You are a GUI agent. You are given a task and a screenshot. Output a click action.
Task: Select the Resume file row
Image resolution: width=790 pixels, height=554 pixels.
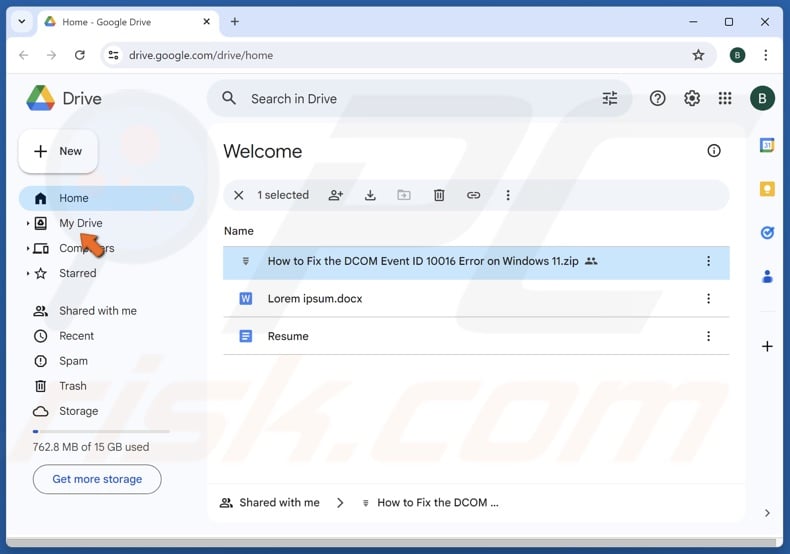(x=476, y=336)
